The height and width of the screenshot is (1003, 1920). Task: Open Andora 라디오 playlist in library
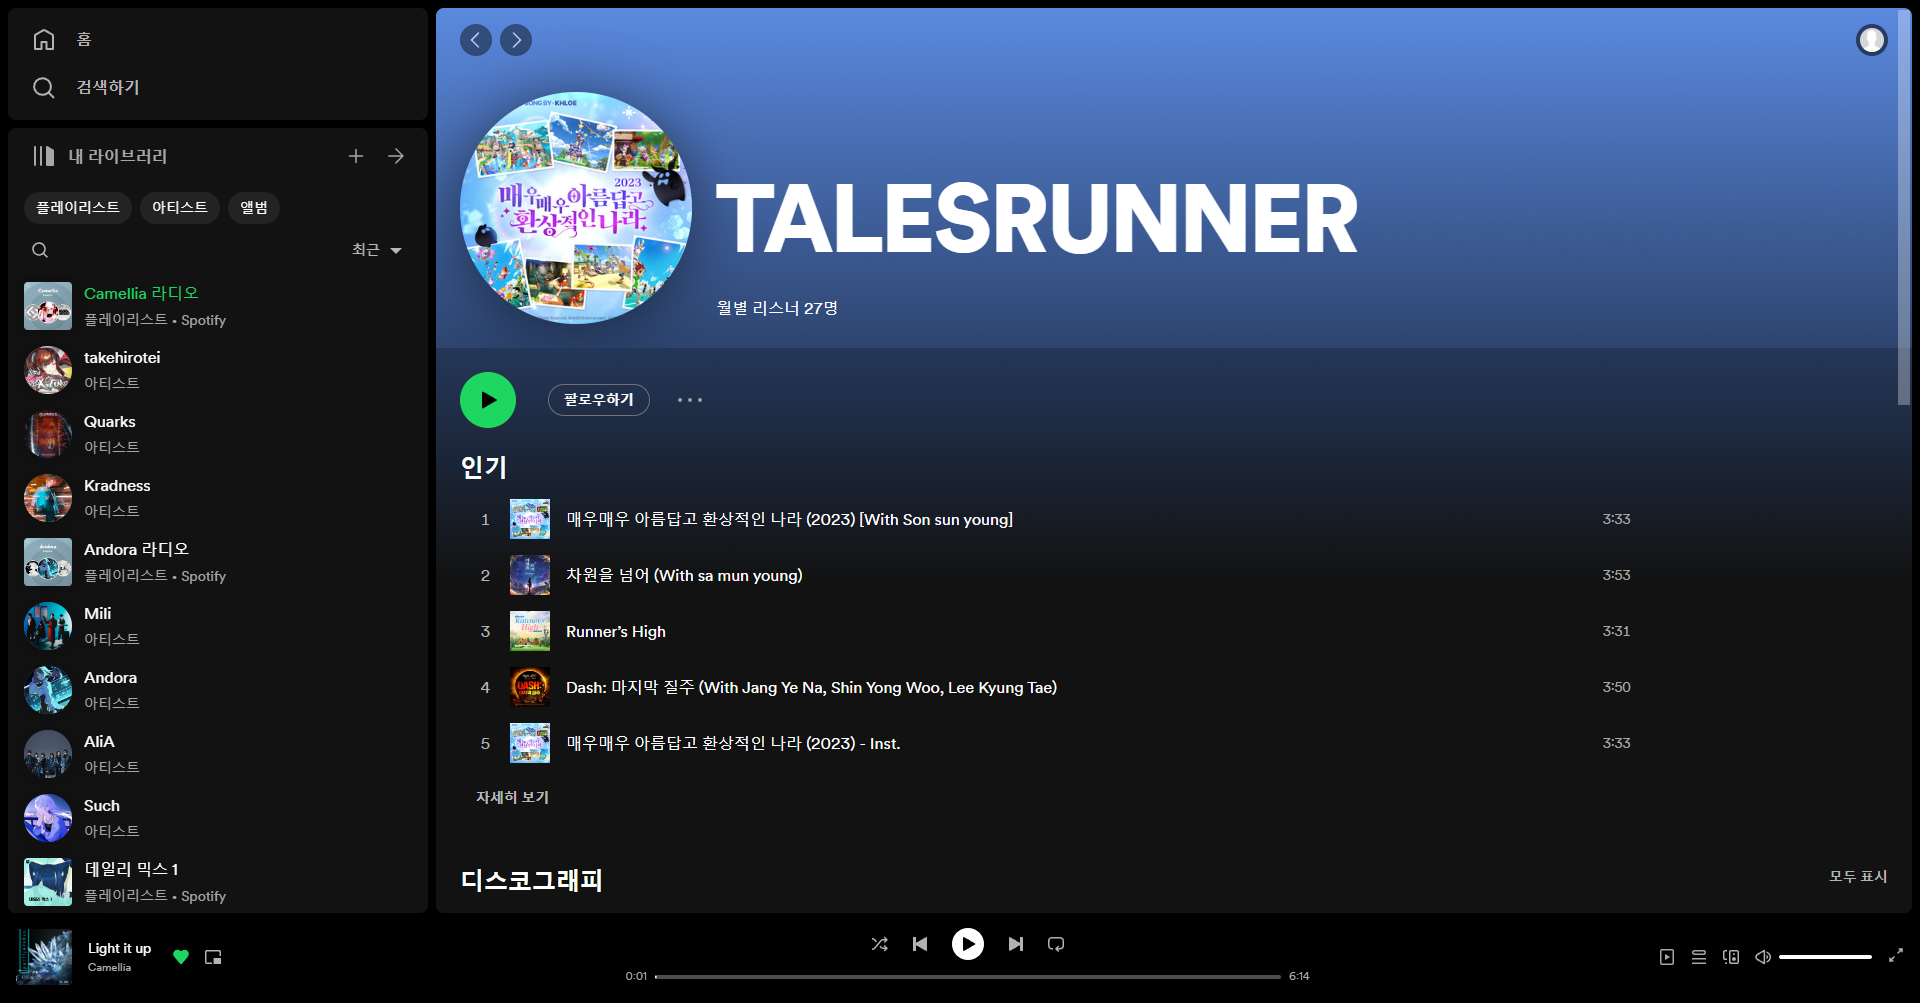(x=218, y=562)
